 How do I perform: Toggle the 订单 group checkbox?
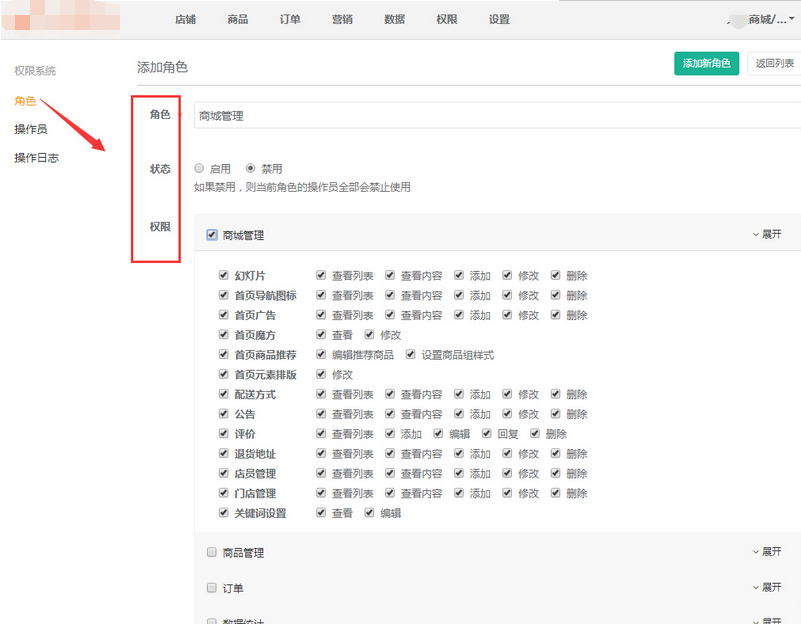(212, 588)
